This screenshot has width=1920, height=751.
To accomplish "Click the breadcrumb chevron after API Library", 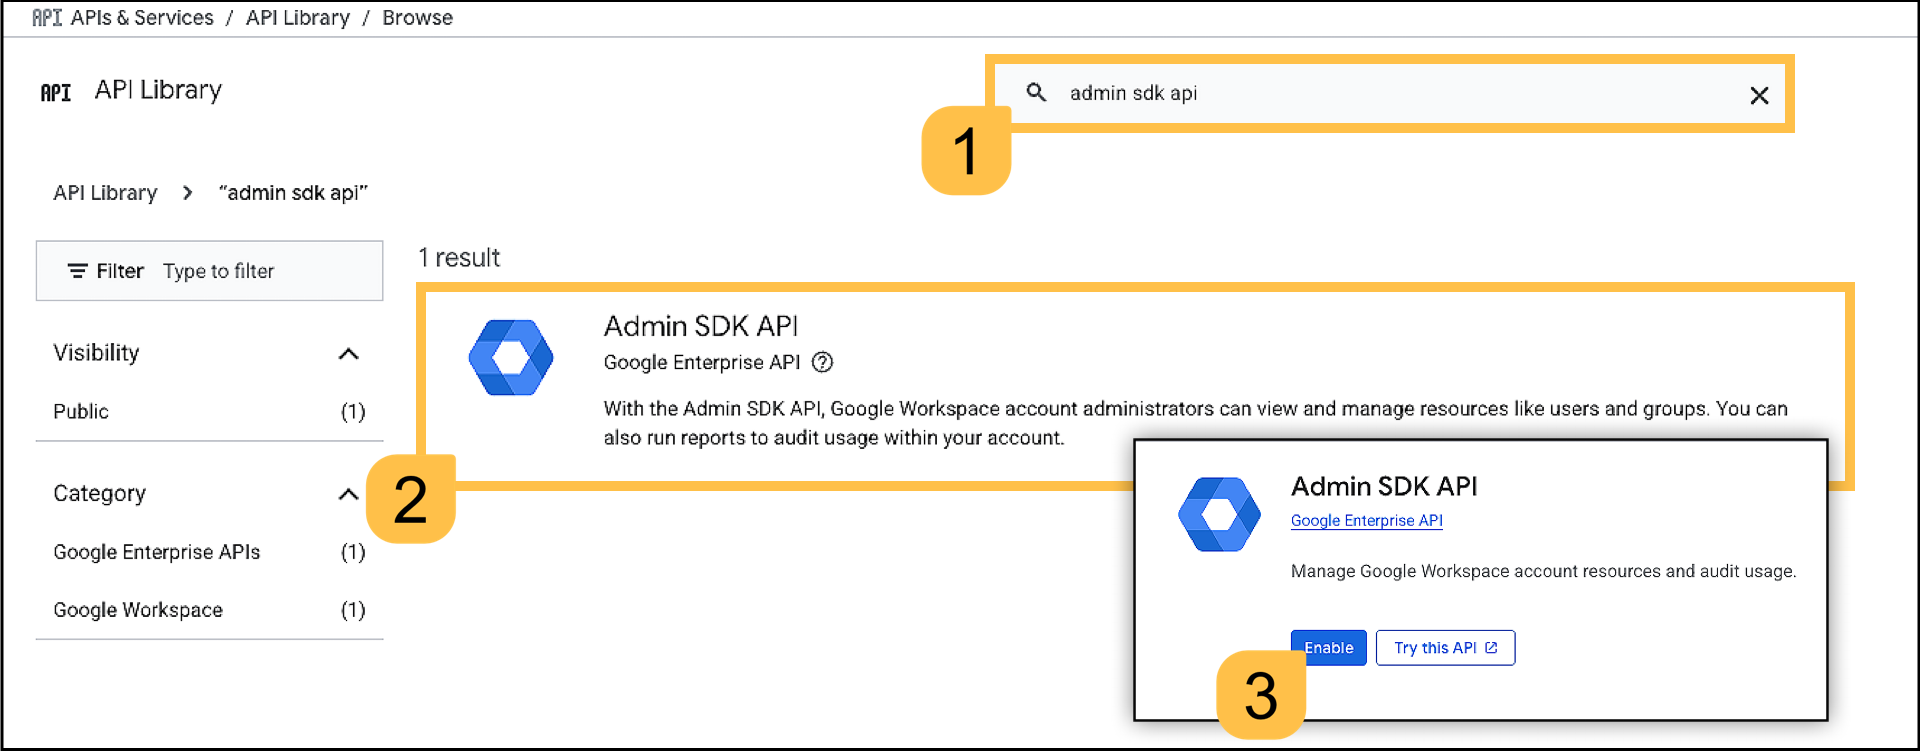I will point(188,193).
